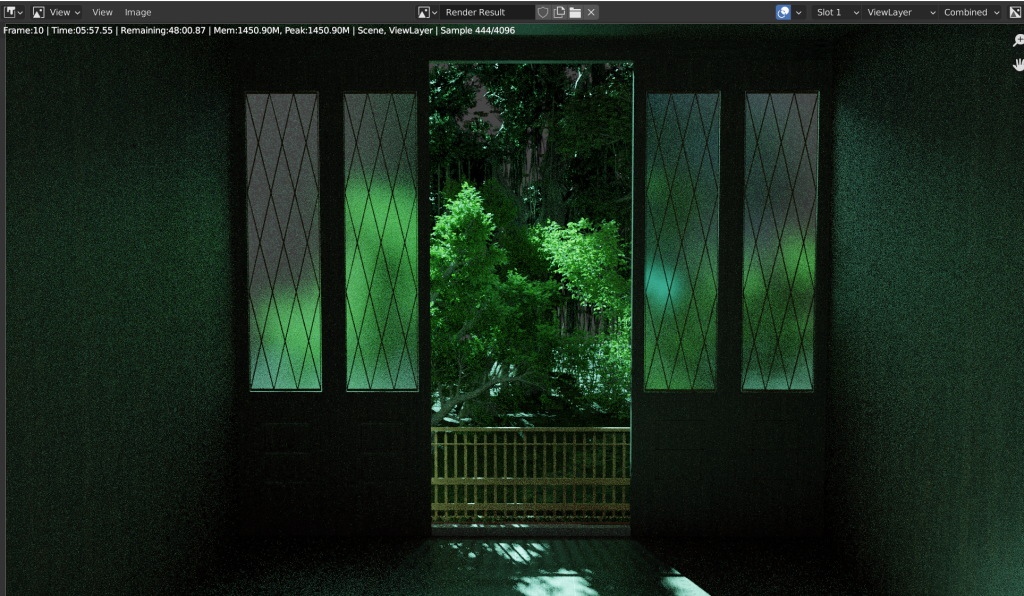Open the Slot 1 dropdown
Screen dimensions: 1024x596
click(836, 12)
